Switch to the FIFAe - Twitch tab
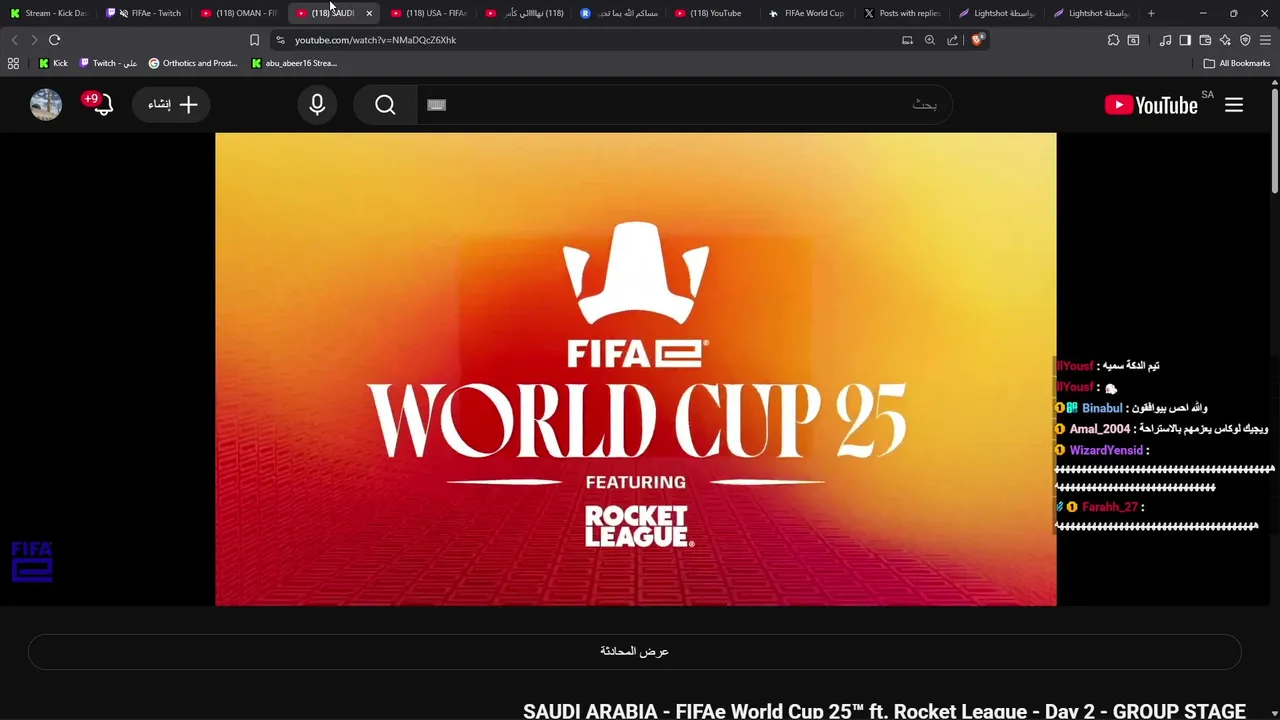 (145, 13)
